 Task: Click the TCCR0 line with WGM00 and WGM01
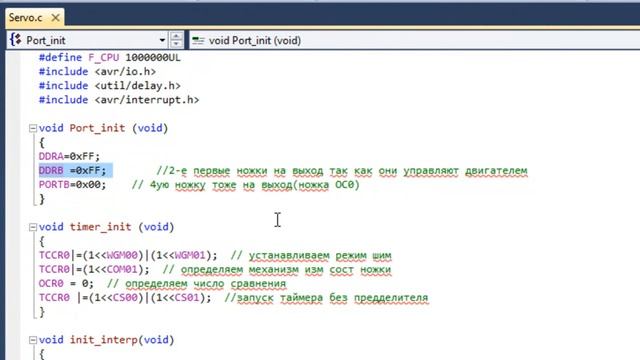click(128, 256)
